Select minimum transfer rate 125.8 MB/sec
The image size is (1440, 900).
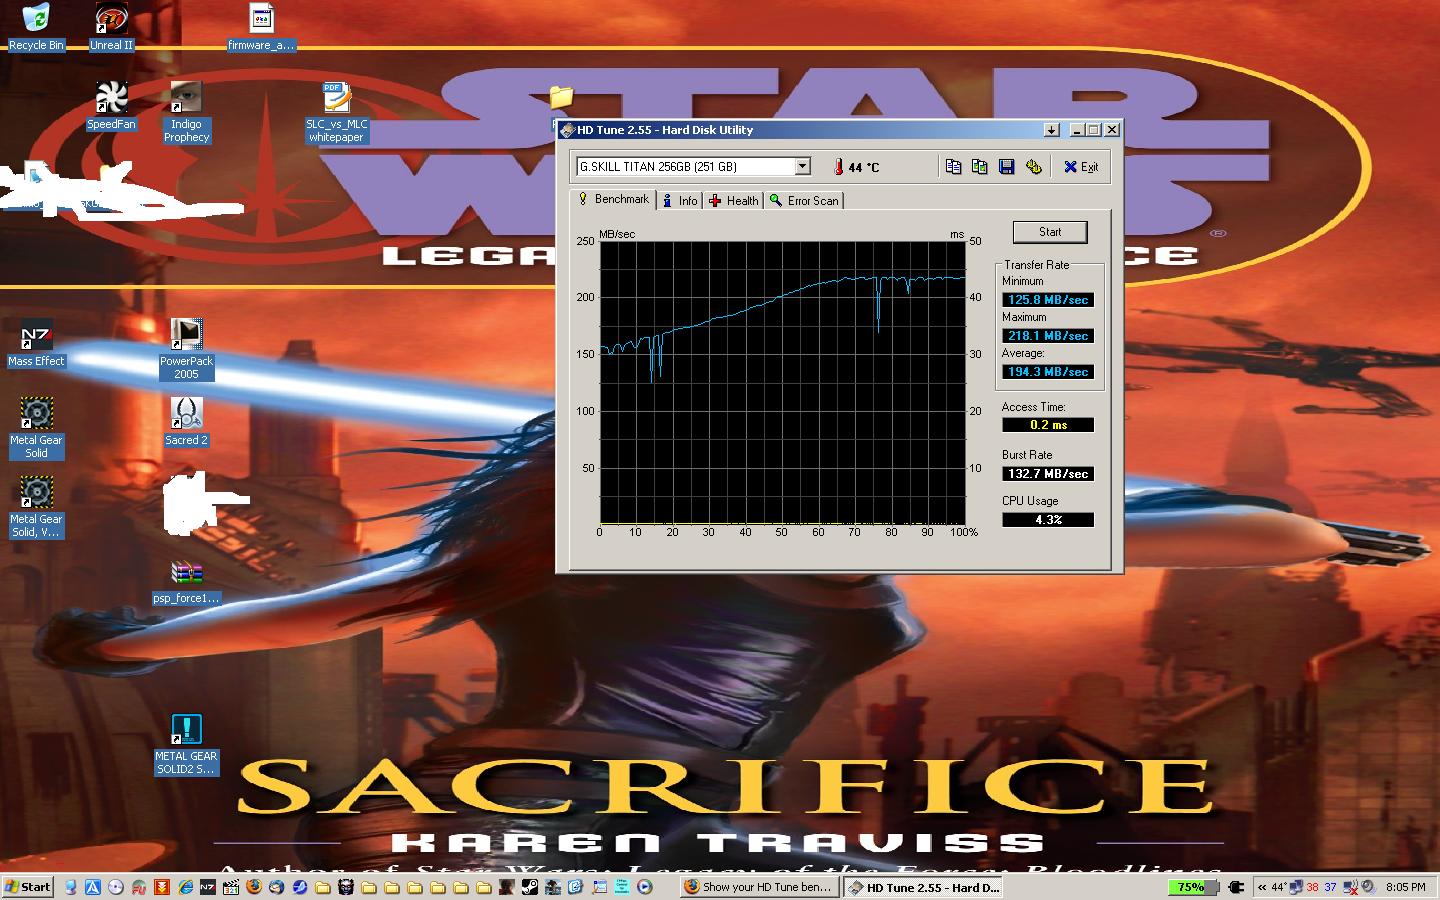click(x=1048, y=300)
